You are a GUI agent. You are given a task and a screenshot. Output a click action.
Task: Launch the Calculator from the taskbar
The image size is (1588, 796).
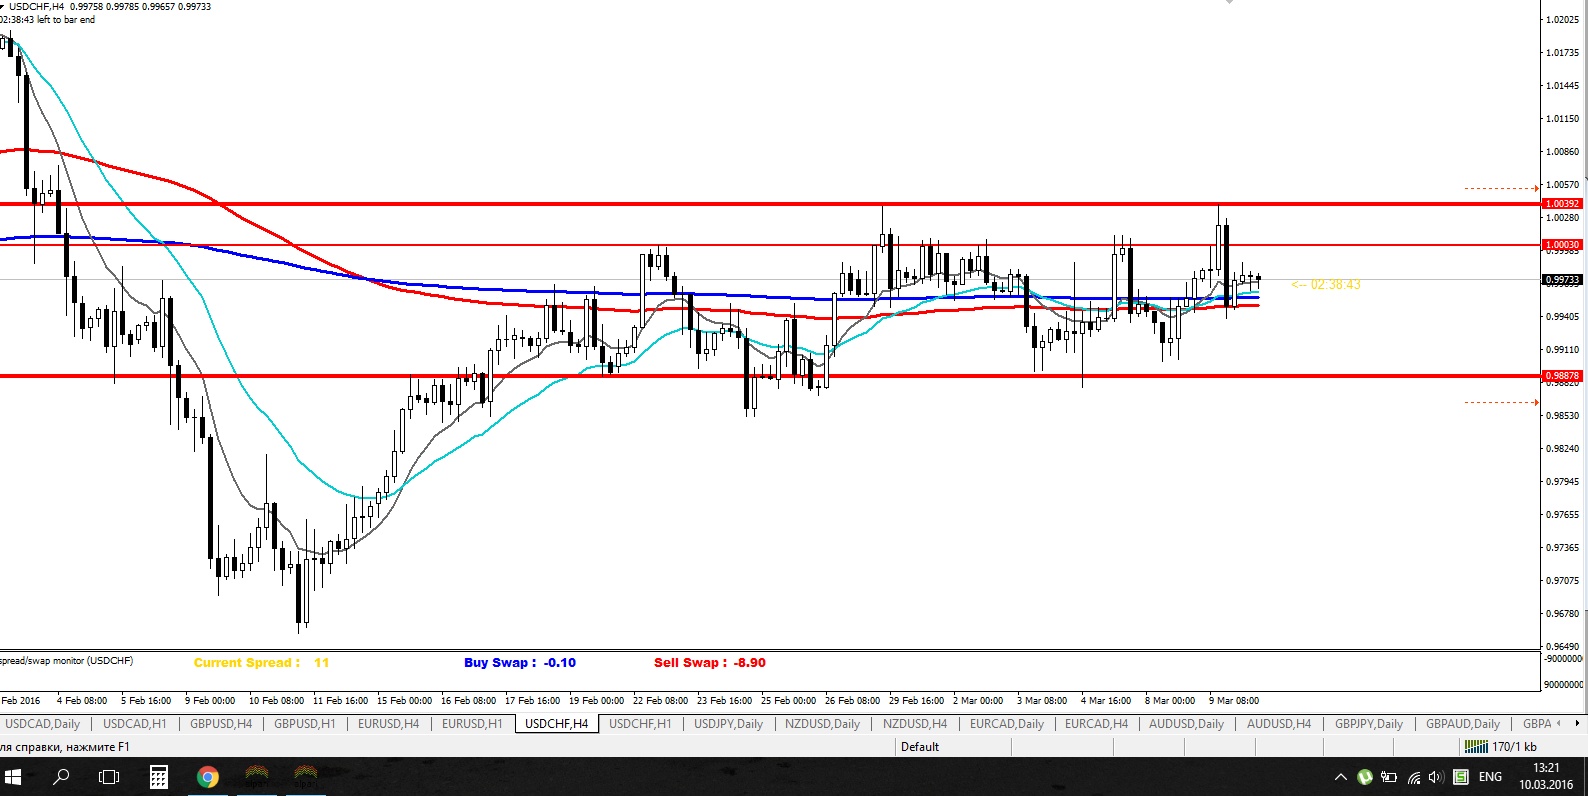pyautogui.click(x=158, y=776)
